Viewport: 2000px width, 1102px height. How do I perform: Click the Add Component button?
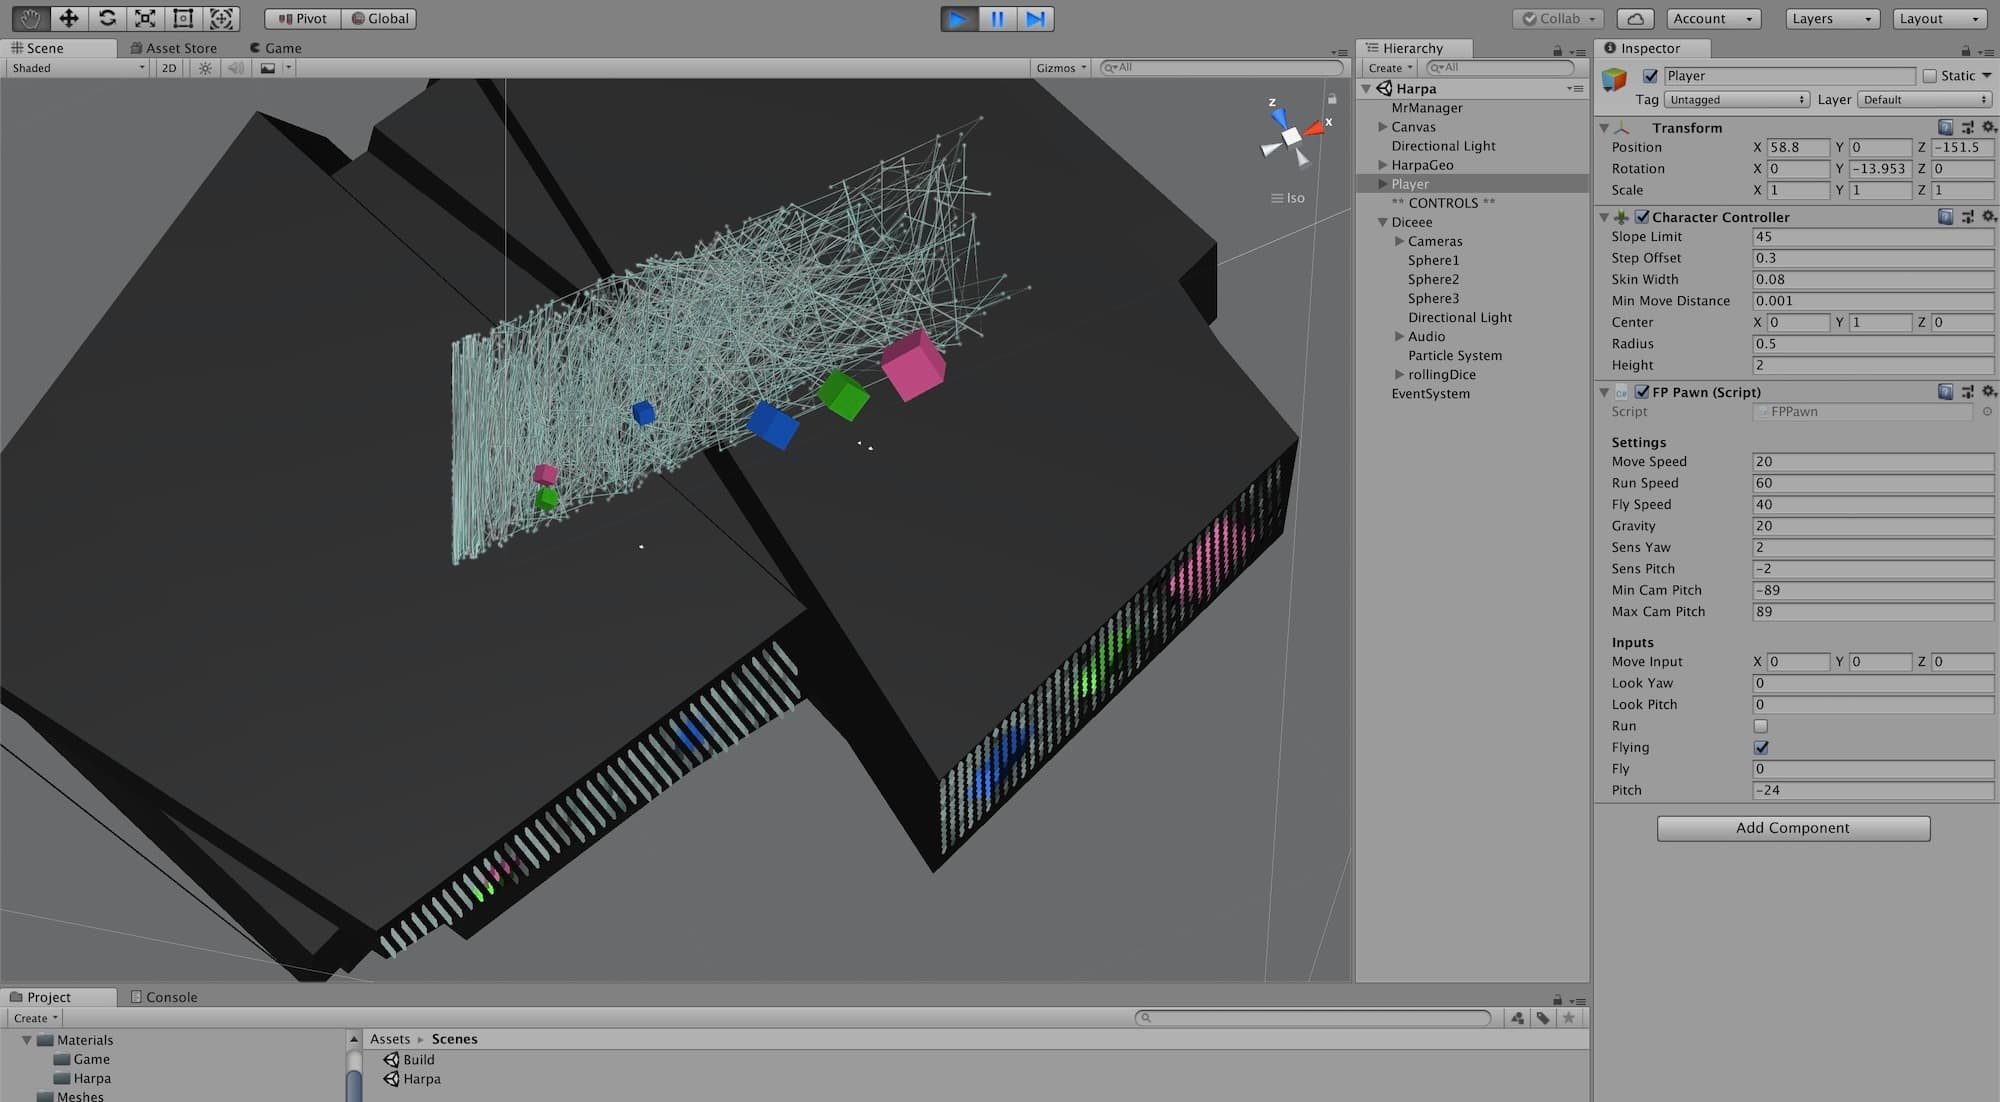pos(1793,828)
